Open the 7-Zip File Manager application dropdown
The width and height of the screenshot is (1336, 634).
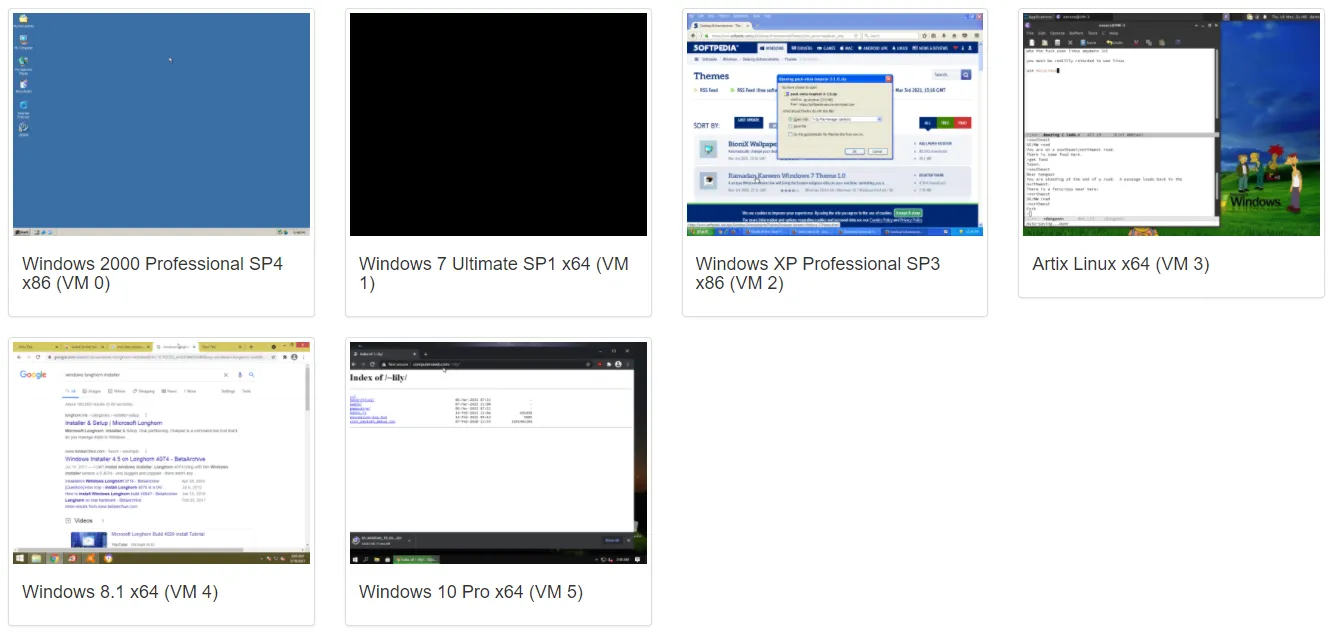(879, 119)
